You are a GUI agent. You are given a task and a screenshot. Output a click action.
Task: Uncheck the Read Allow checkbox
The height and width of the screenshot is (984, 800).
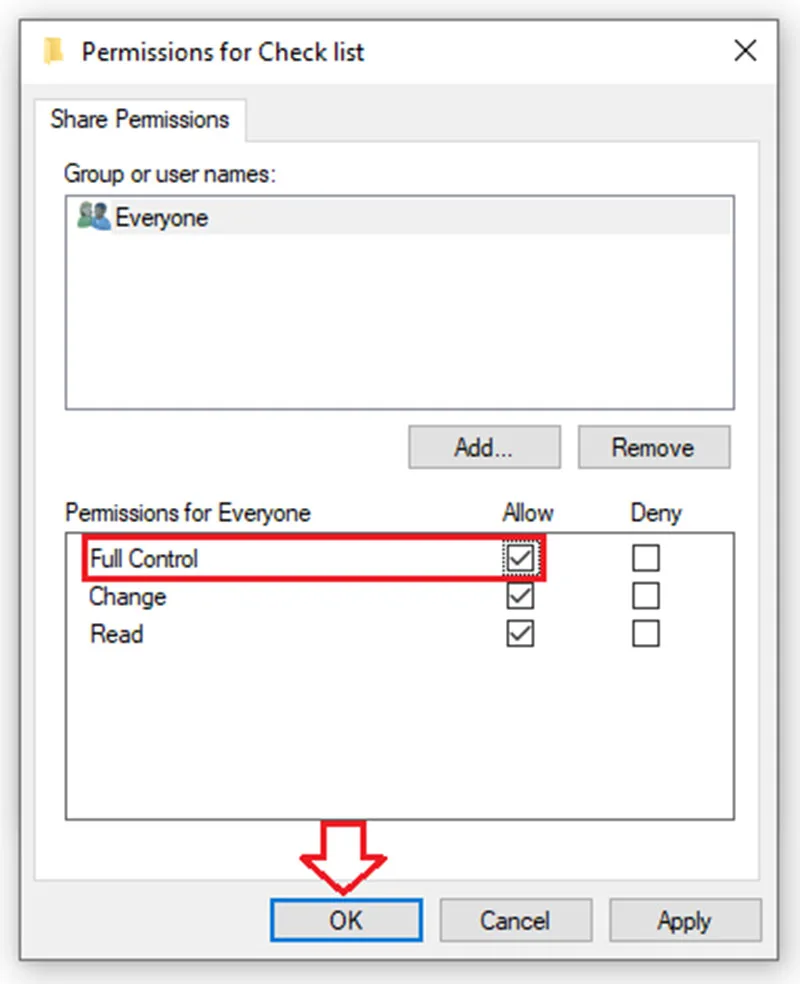pos(520,633)
